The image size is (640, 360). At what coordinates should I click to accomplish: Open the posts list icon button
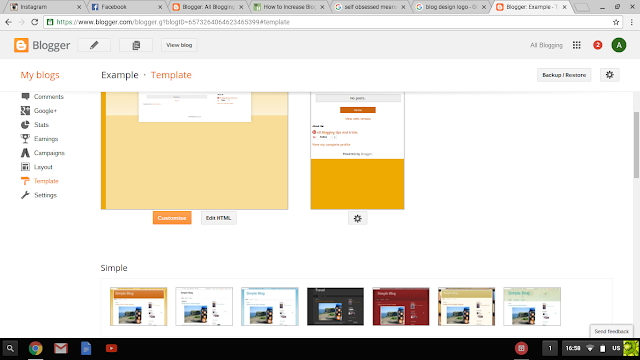pyautogui.click(x=136, y=45)
